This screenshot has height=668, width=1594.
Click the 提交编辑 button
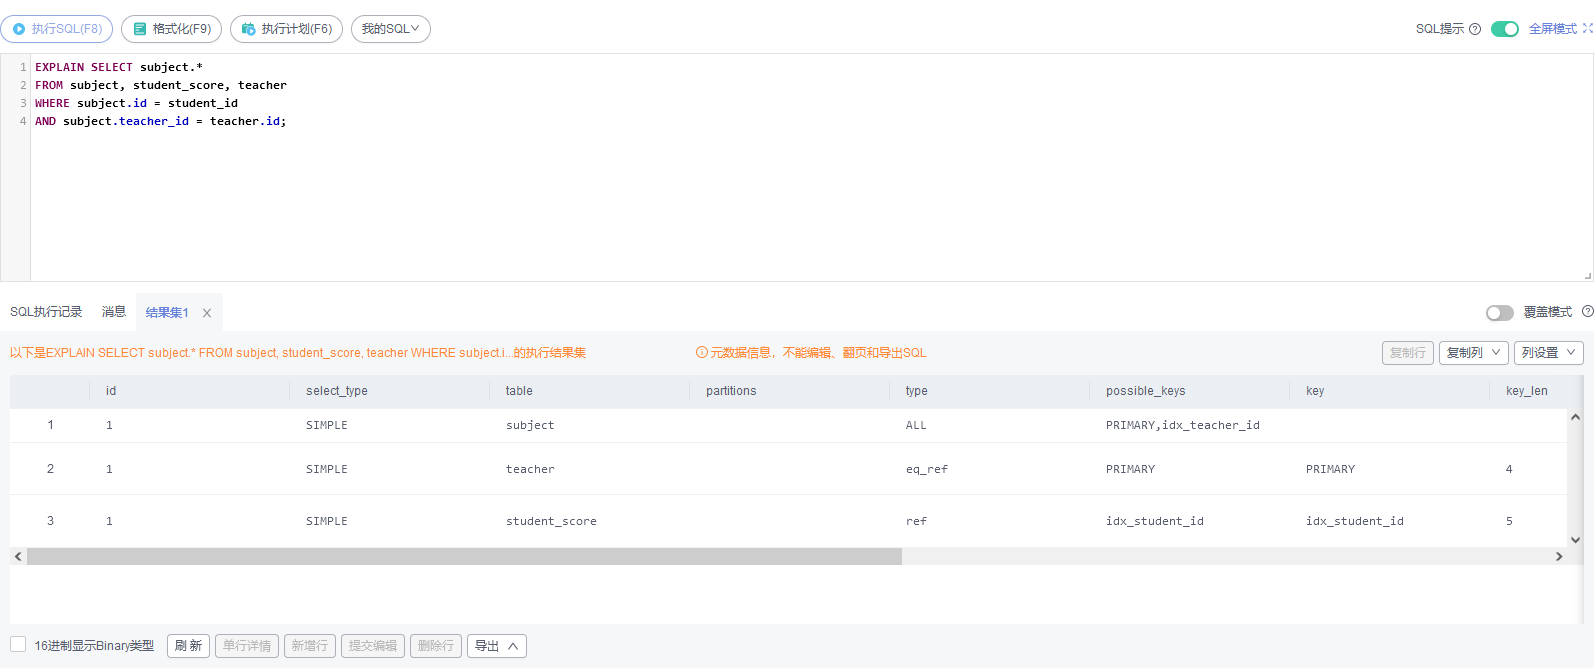(373, 646)
